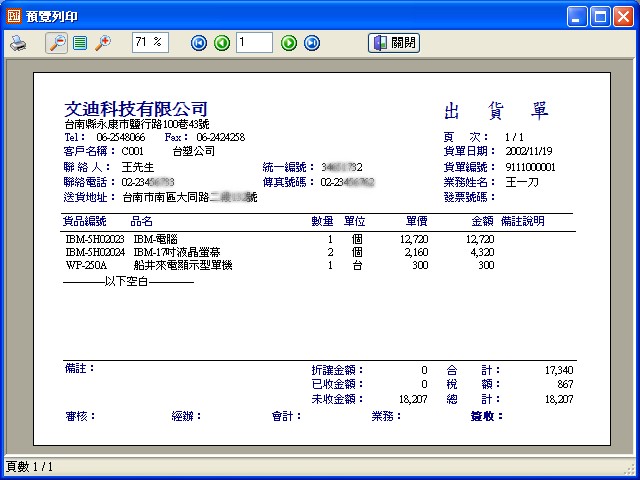Click the 折讓金額 label

tap(337, 370)
